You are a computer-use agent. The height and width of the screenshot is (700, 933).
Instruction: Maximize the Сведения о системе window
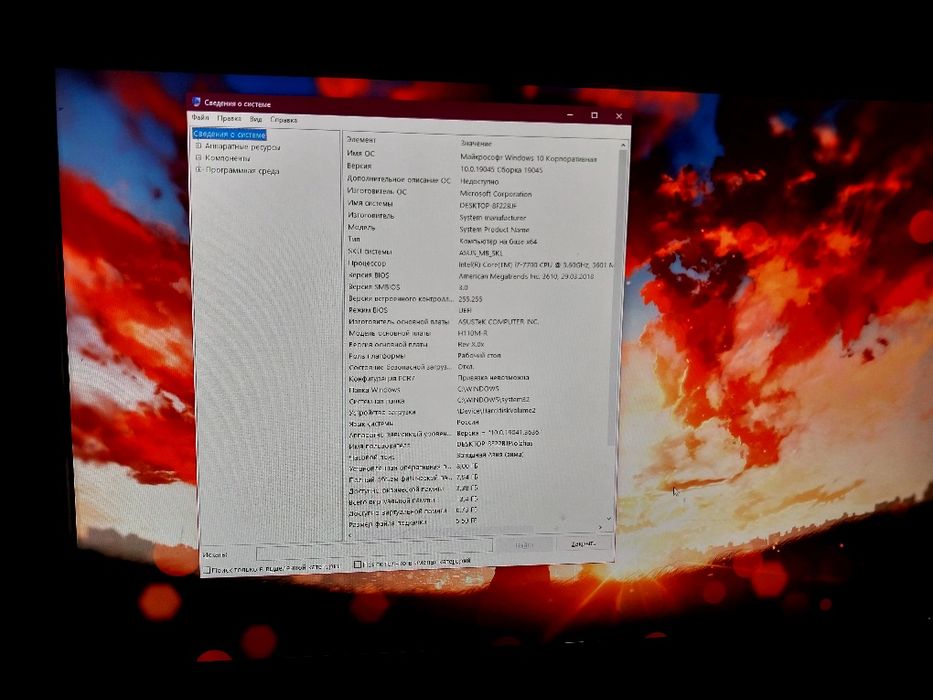point(594,115)
